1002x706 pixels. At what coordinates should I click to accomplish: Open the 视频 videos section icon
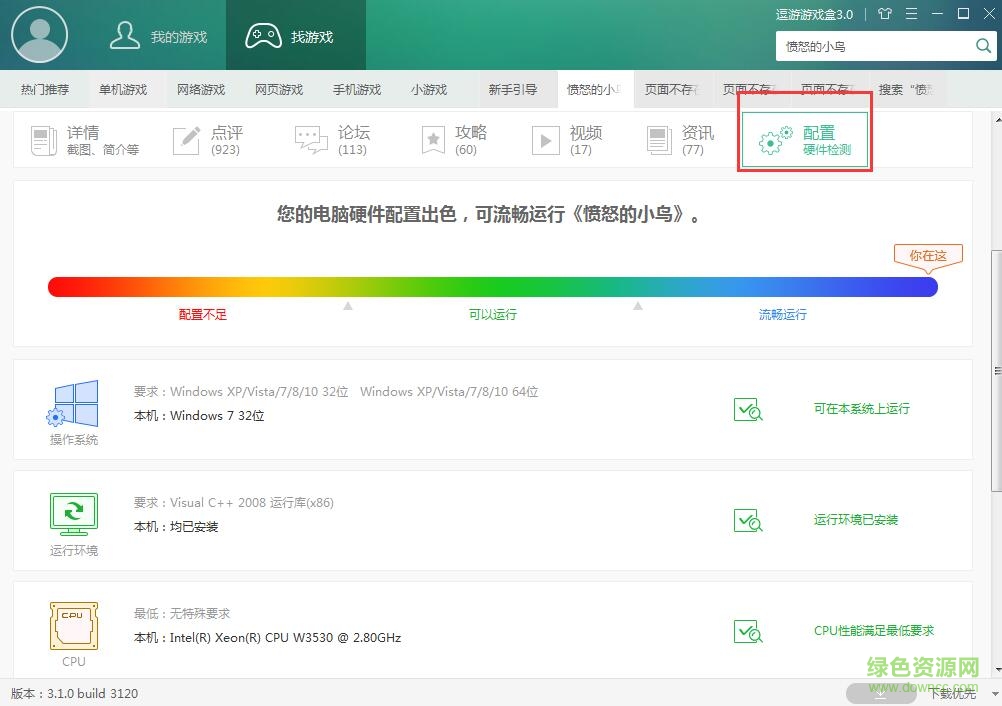coord(546,139)
